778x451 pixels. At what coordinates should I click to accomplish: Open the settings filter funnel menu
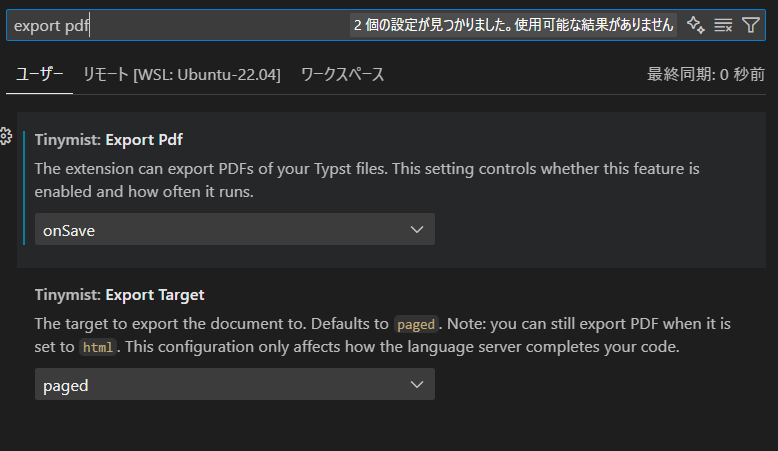[x=751, y=25]
